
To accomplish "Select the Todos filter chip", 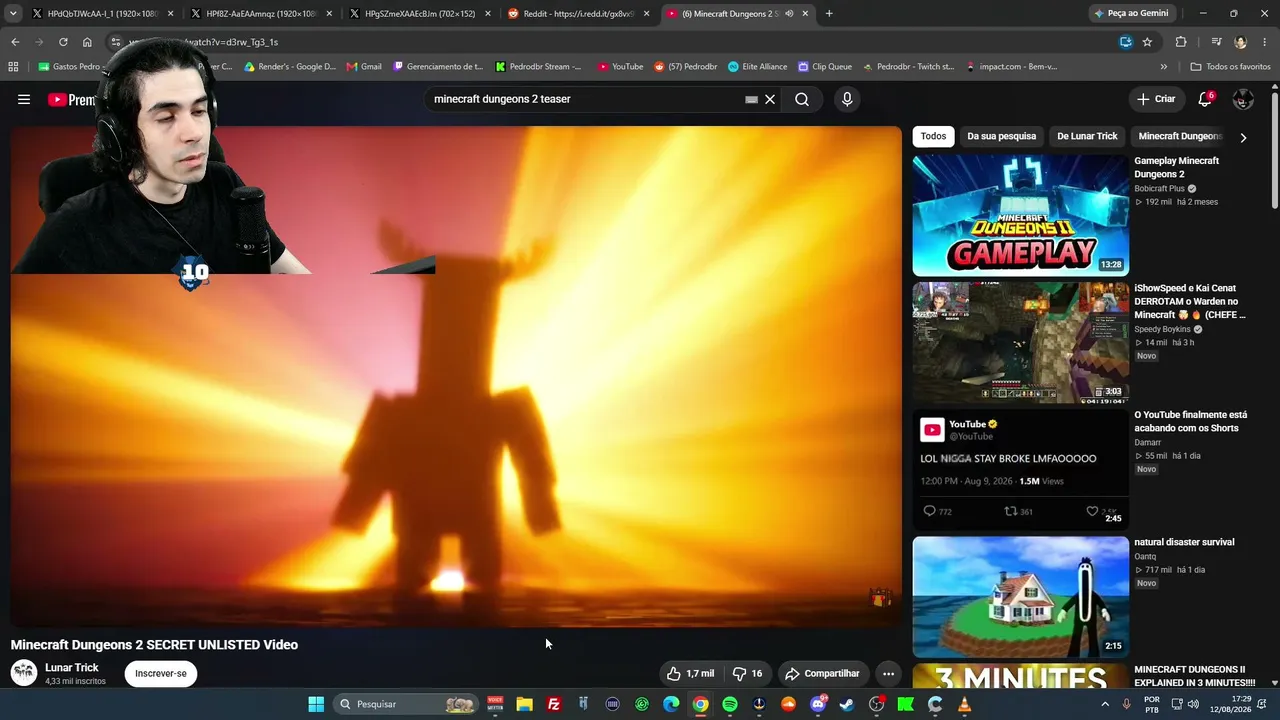I will tap(933, 136).
